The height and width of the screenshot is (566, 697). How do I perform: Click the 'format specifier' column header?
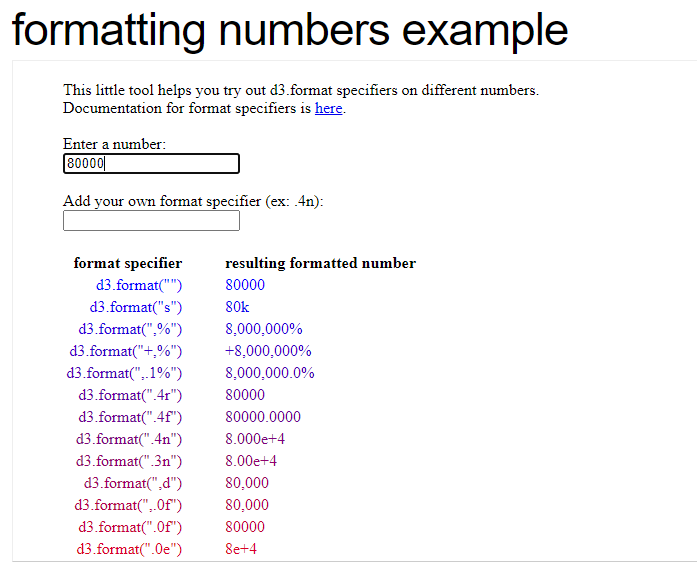pyautogui.click(x=128, y=263)
